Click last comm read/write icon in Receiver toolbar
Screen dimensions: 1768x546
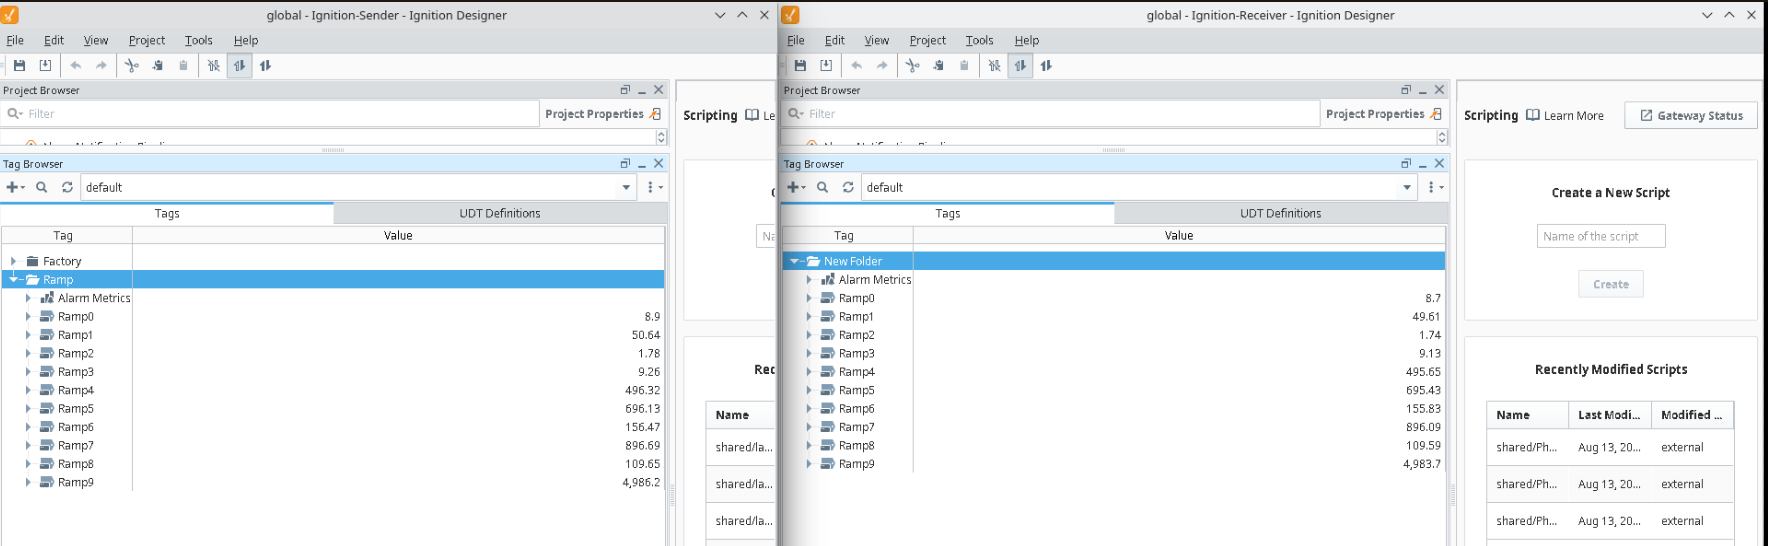(1046, 66)
